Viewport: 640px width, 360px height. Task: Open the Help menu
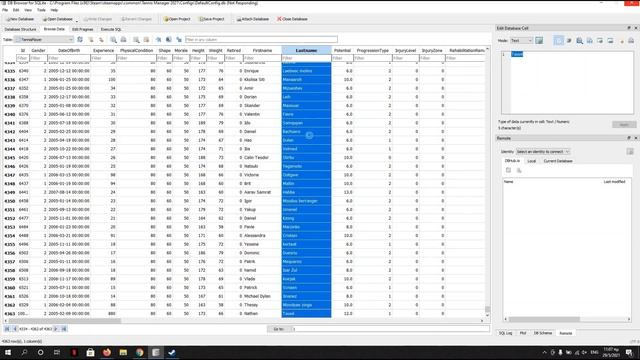[54, 10]
